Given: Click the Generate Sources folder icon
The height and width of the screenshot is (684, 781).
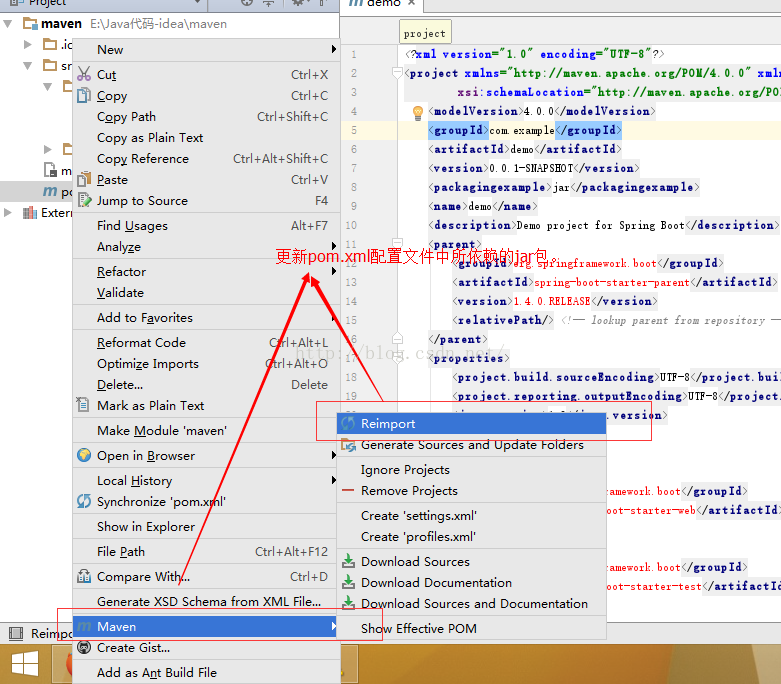Looking at the screenshot, I should point(348,445).
